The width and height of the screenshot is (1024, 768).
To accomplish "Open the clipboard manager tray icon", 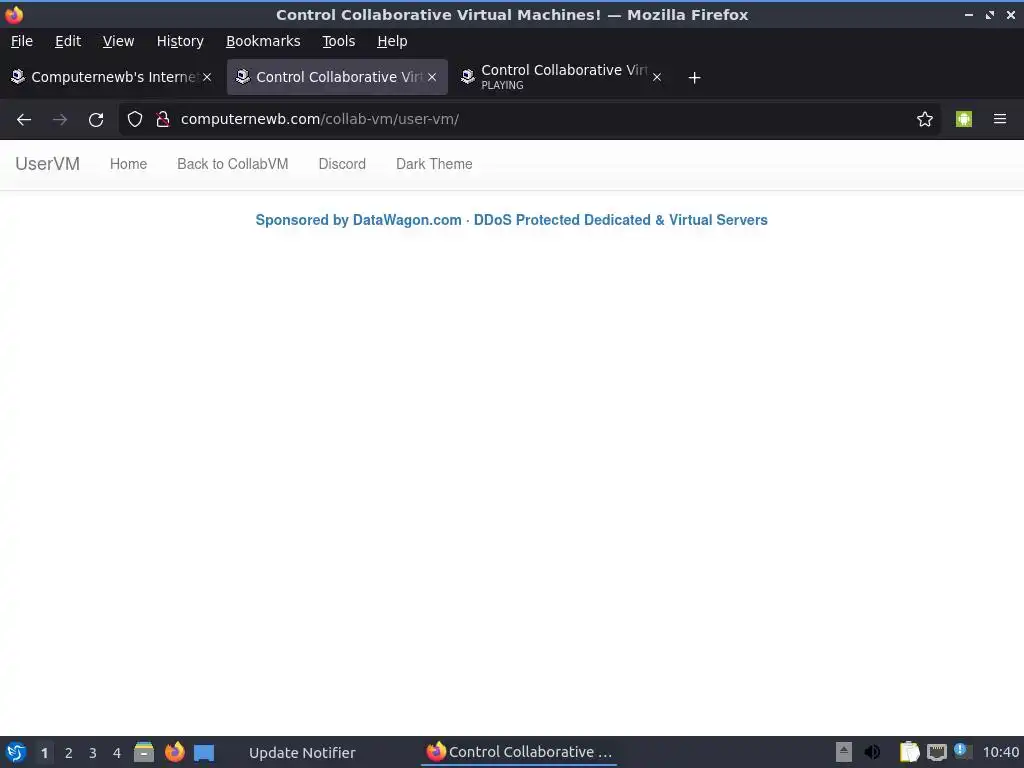I will (x=909, y=752).
